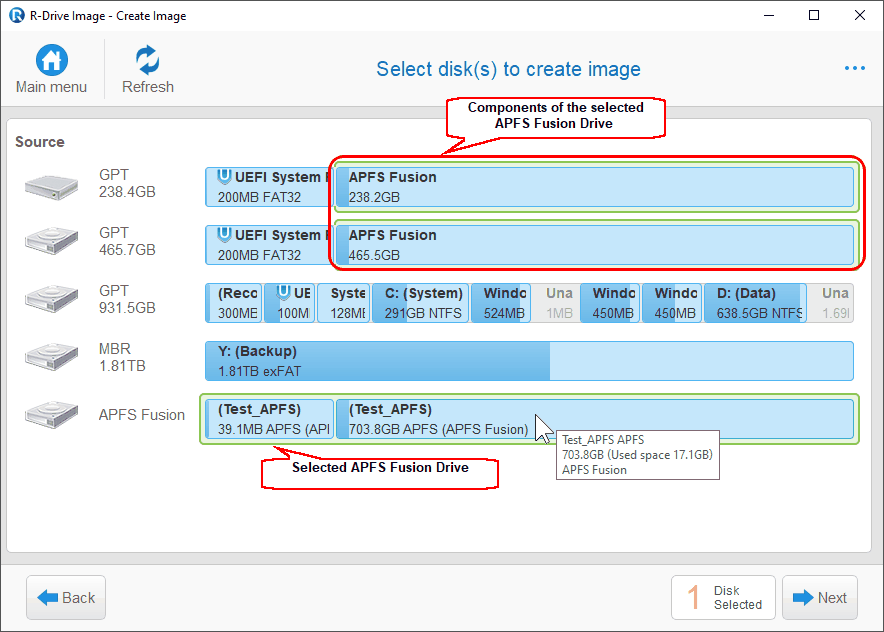
Task: Maximize the R-Drive Image window
Action: (x=814, y=15)
